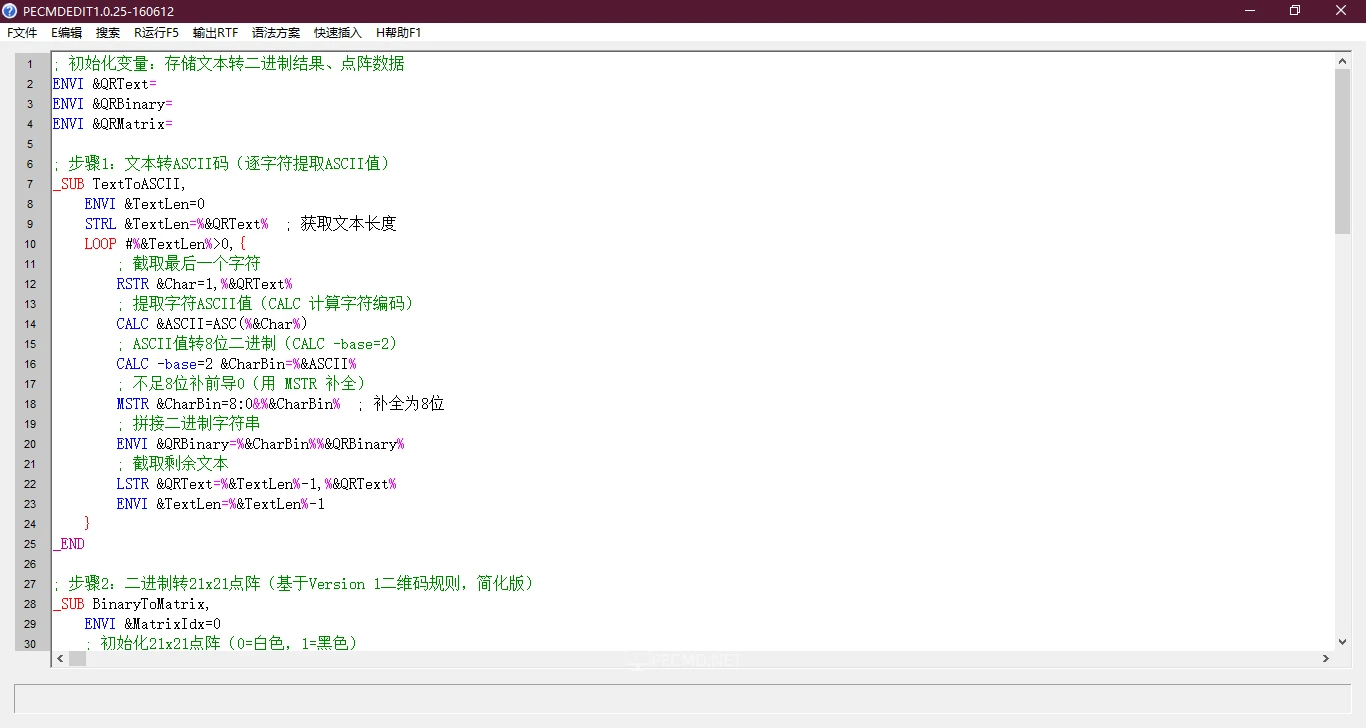The height and width of the screenshot is (728, 1366).
Task: Open the E编辑 edit menu
Action: [x=66, y=32]
